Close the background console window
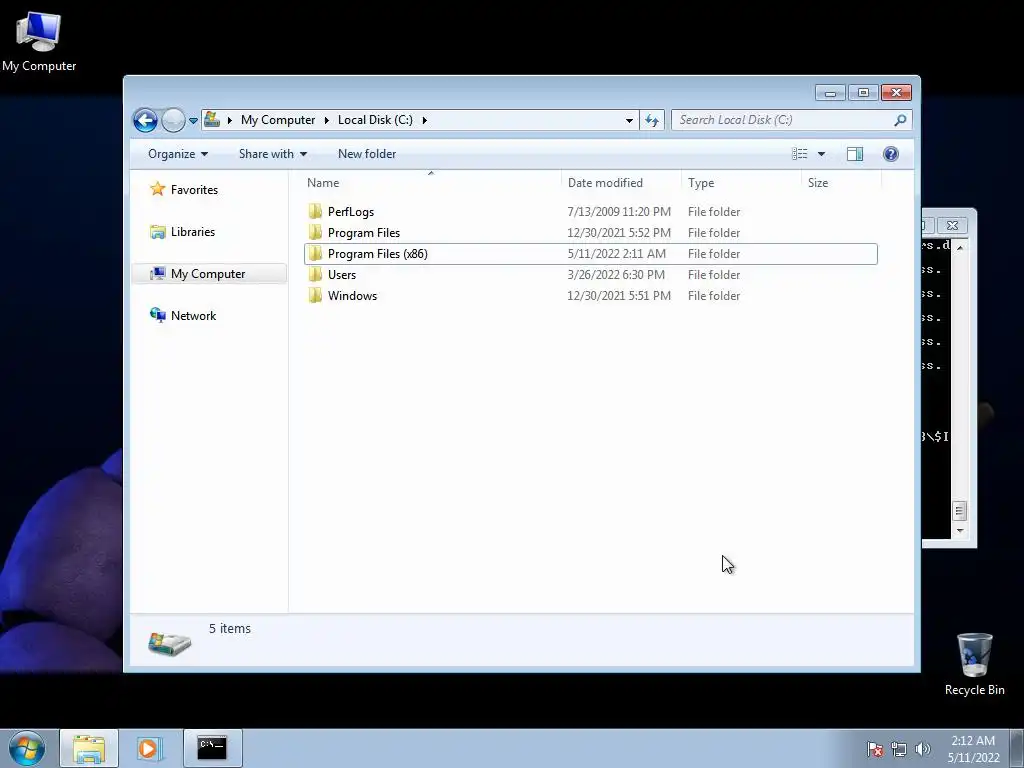1024x768 pixels. point(952,225)
